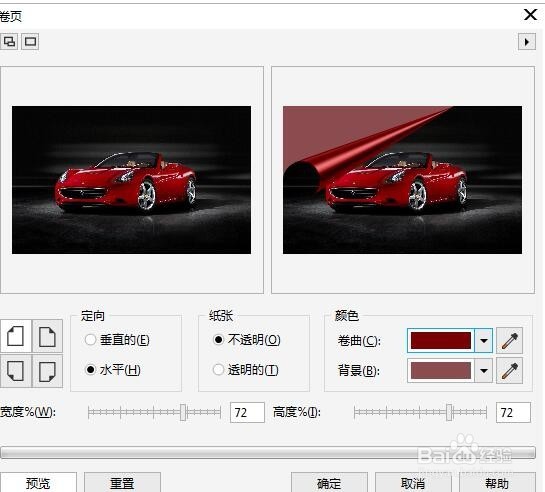The height and width of the screenshot is (492, 545).
Task: Click the 背景(B) color swatch
Action: coord(441,370)
